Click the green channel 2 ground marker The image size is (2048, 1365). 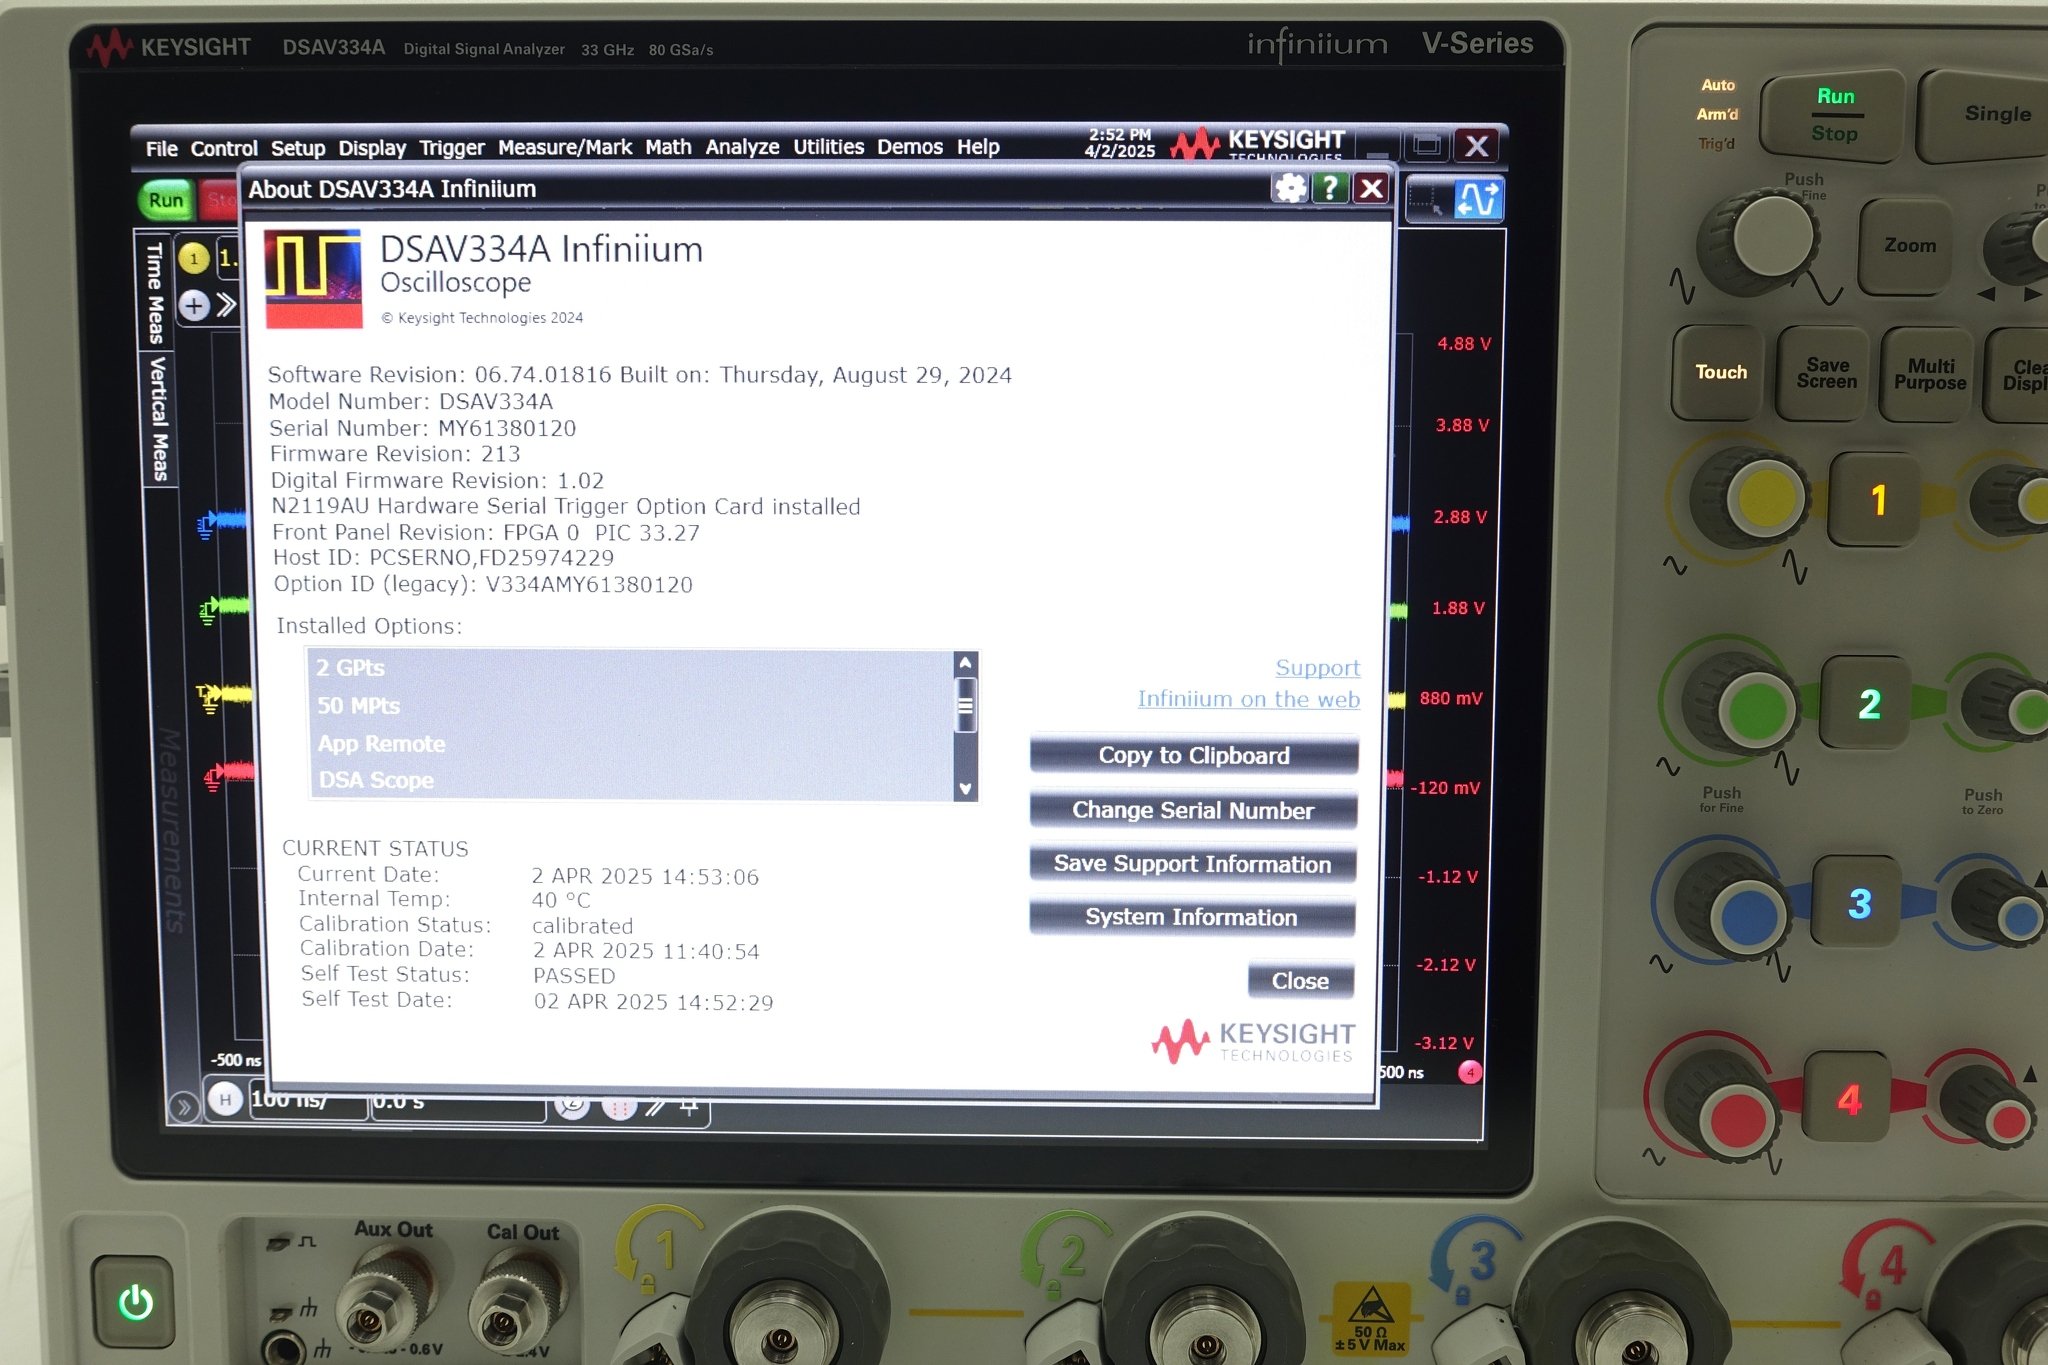(x=208, y=610)
